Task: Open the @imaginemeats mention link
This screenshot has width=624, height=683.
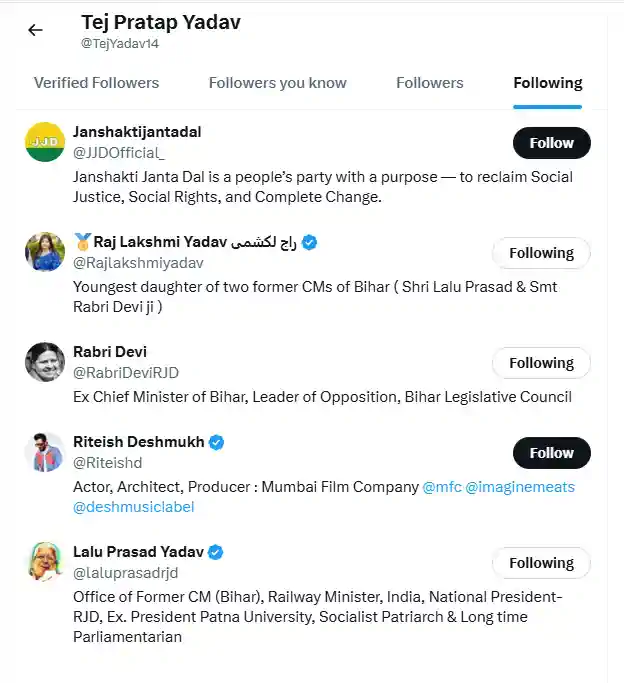Action: coord(520,487)
